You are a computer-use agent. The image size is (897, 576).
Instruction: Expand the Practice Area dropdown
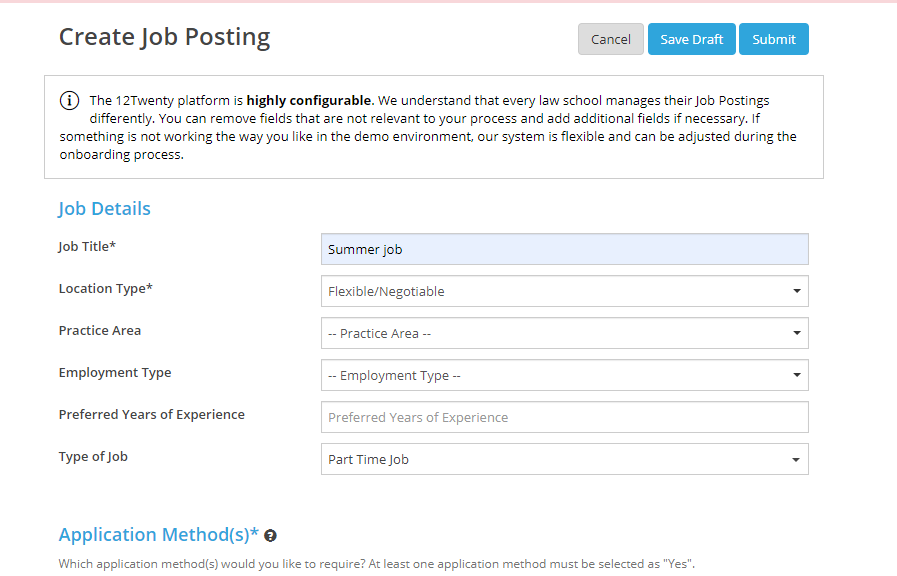point(564,333)
